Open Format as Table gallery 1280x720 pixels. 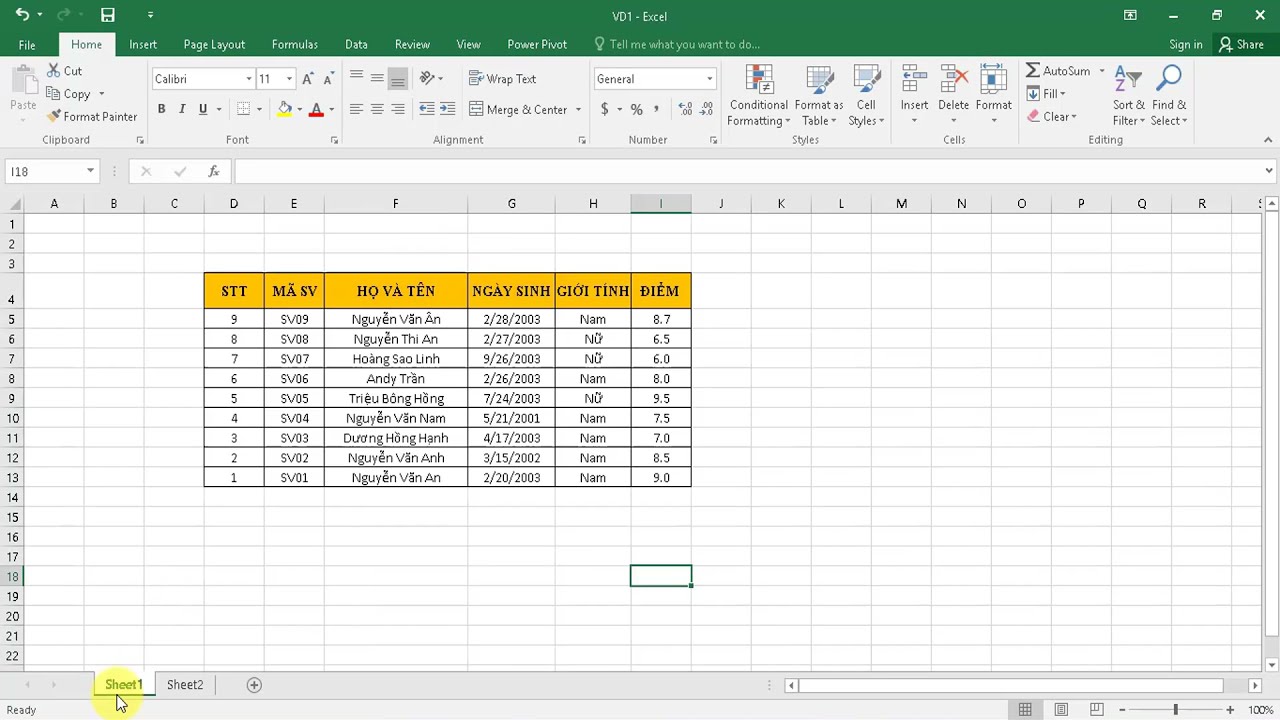(x=819, y=96)
